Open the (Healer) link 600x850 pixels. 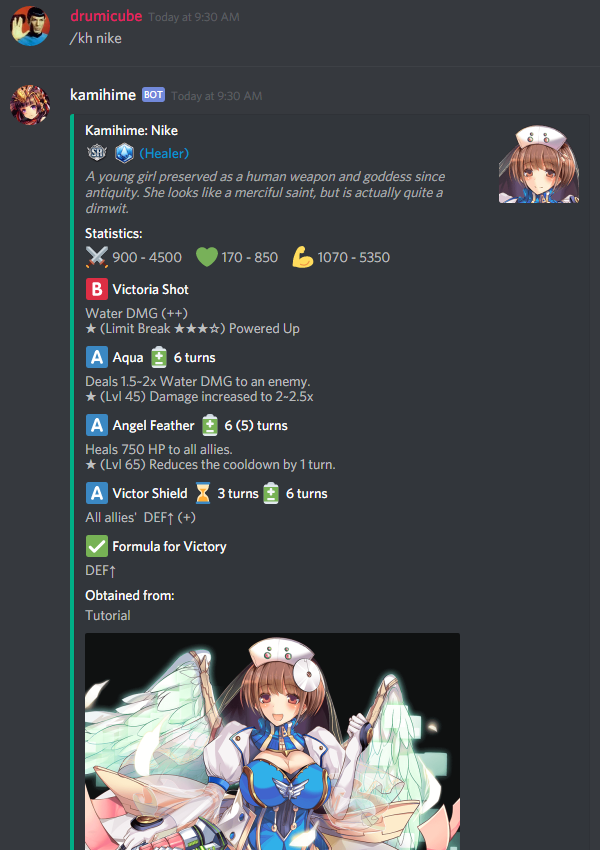164,153
